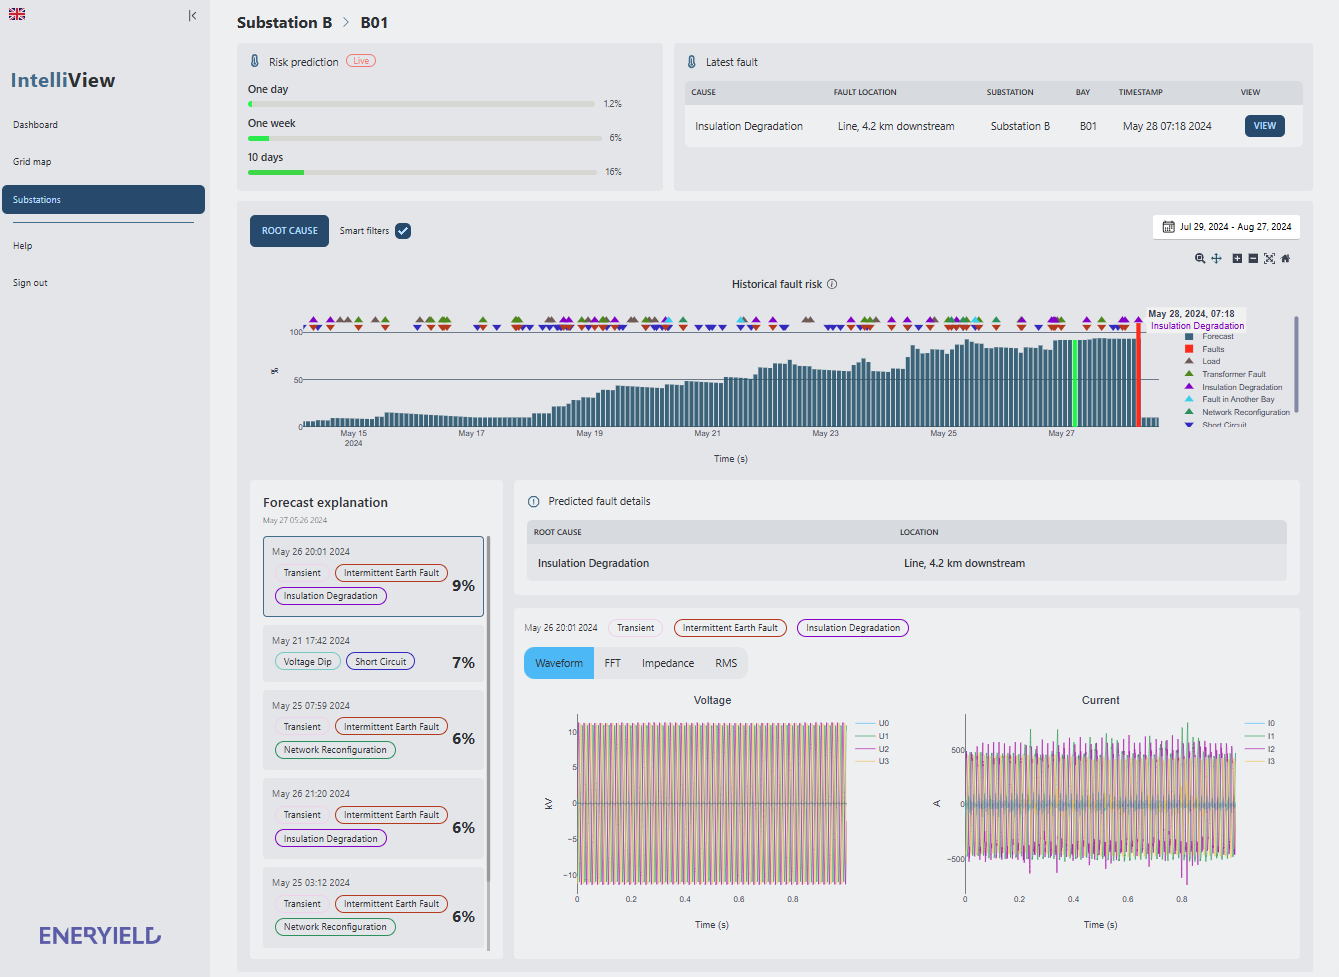Open Grid map in sidebar
The height and width of the screenshot is (977, 1339).
pos(32,162)
